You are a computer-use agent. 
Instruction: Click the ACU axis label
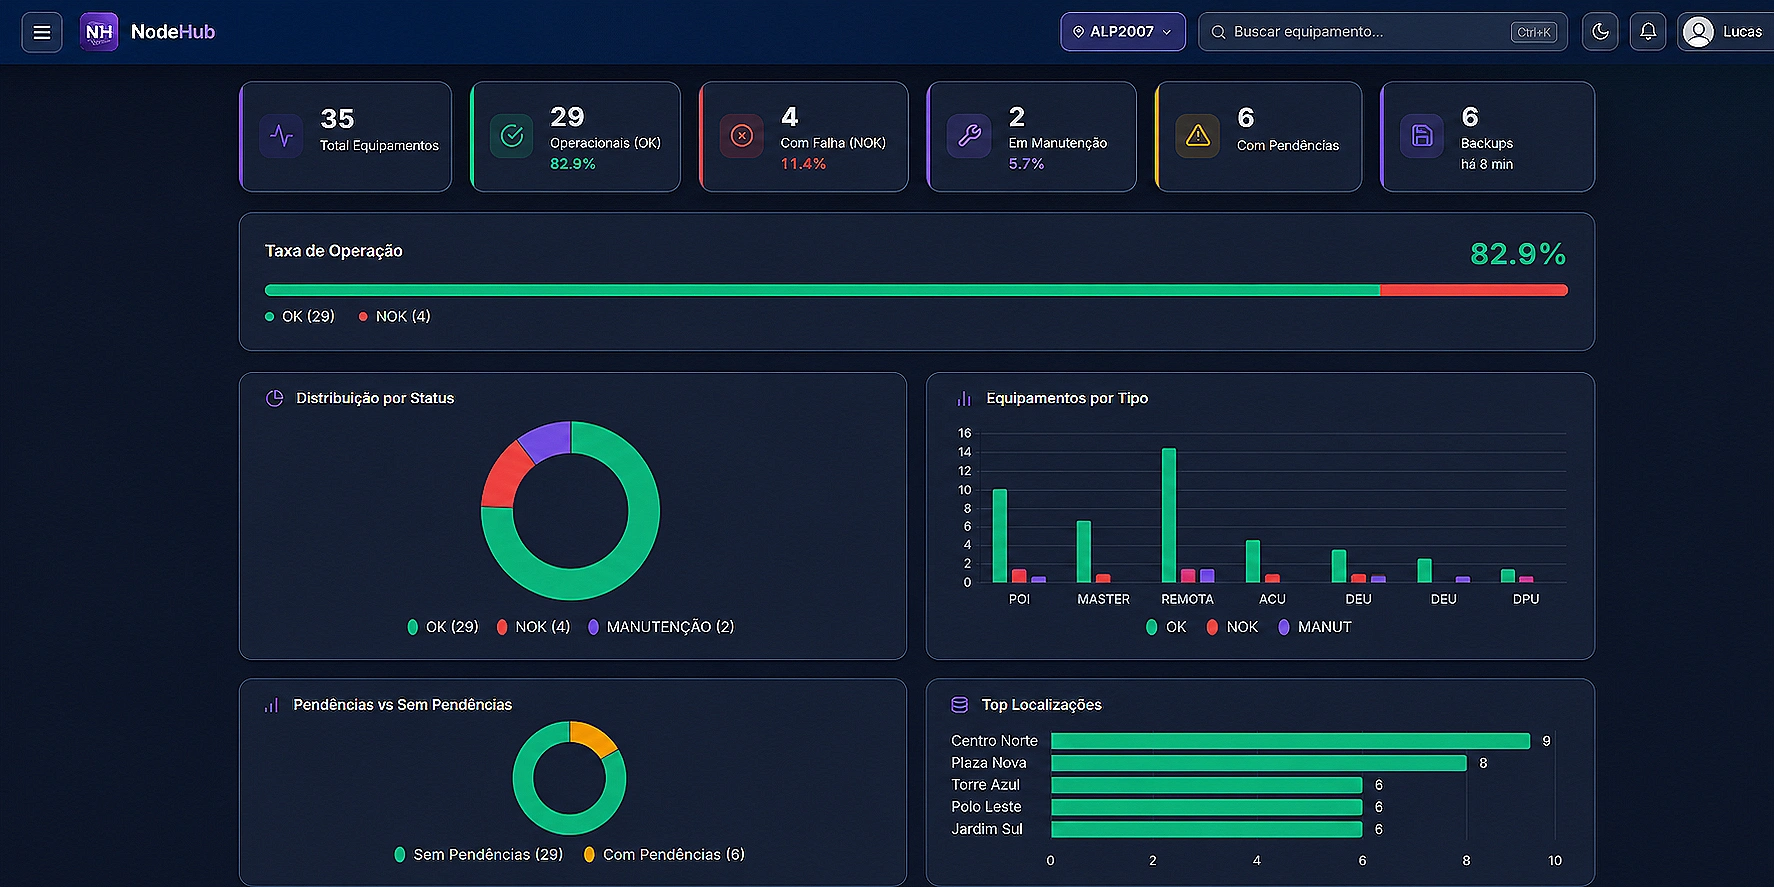[x=1272, y=599]
